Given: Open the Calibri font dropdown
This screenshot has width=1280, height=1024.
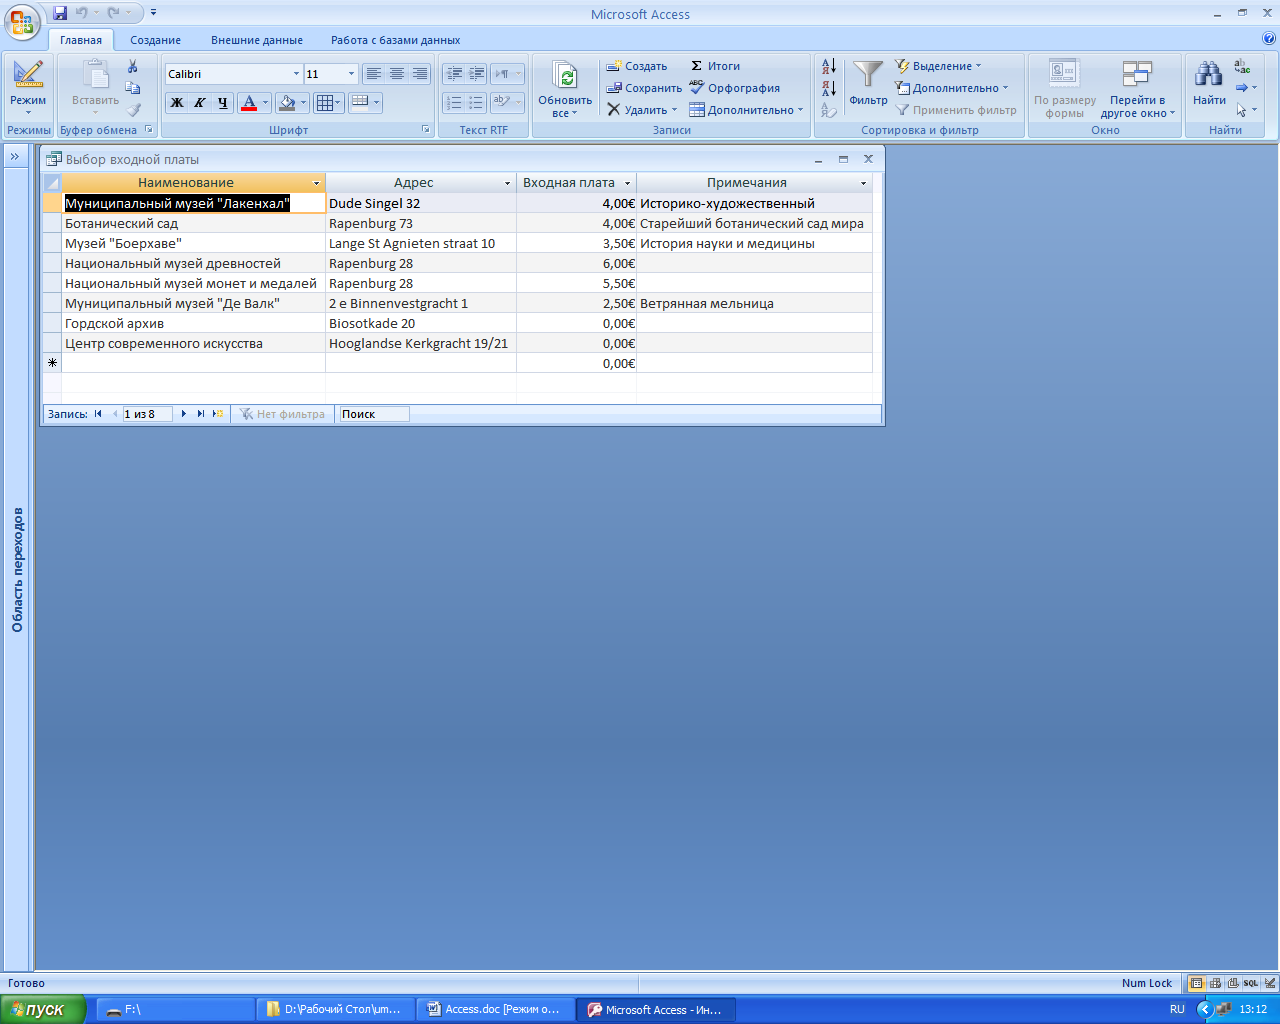Looking at the screenshot, I should coord(296,74).
